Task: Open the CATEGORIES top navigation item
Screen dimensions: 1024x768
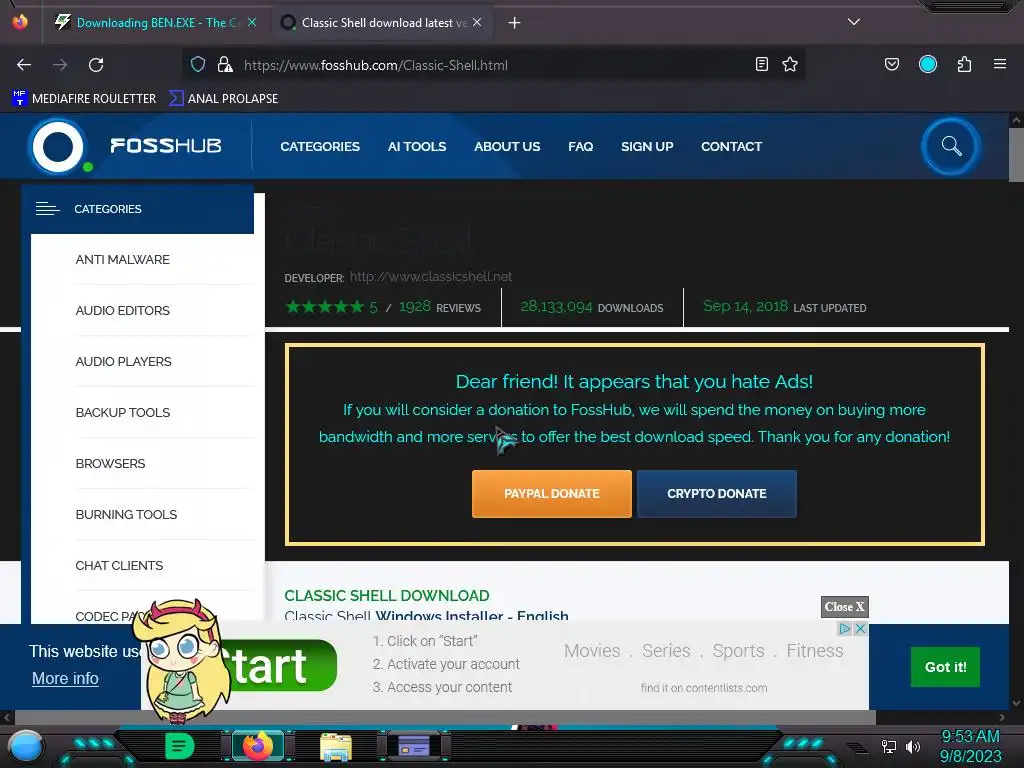Action: (x=320, y=146)
